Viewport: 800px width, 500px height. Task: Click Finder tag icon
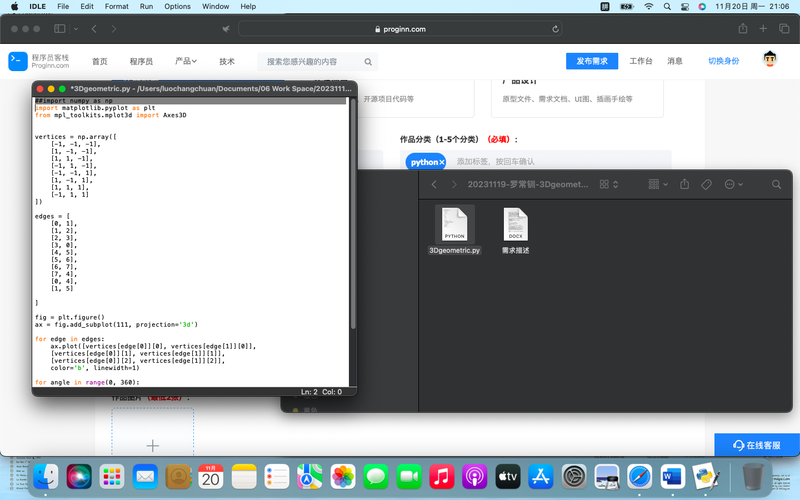coord(707,184)
